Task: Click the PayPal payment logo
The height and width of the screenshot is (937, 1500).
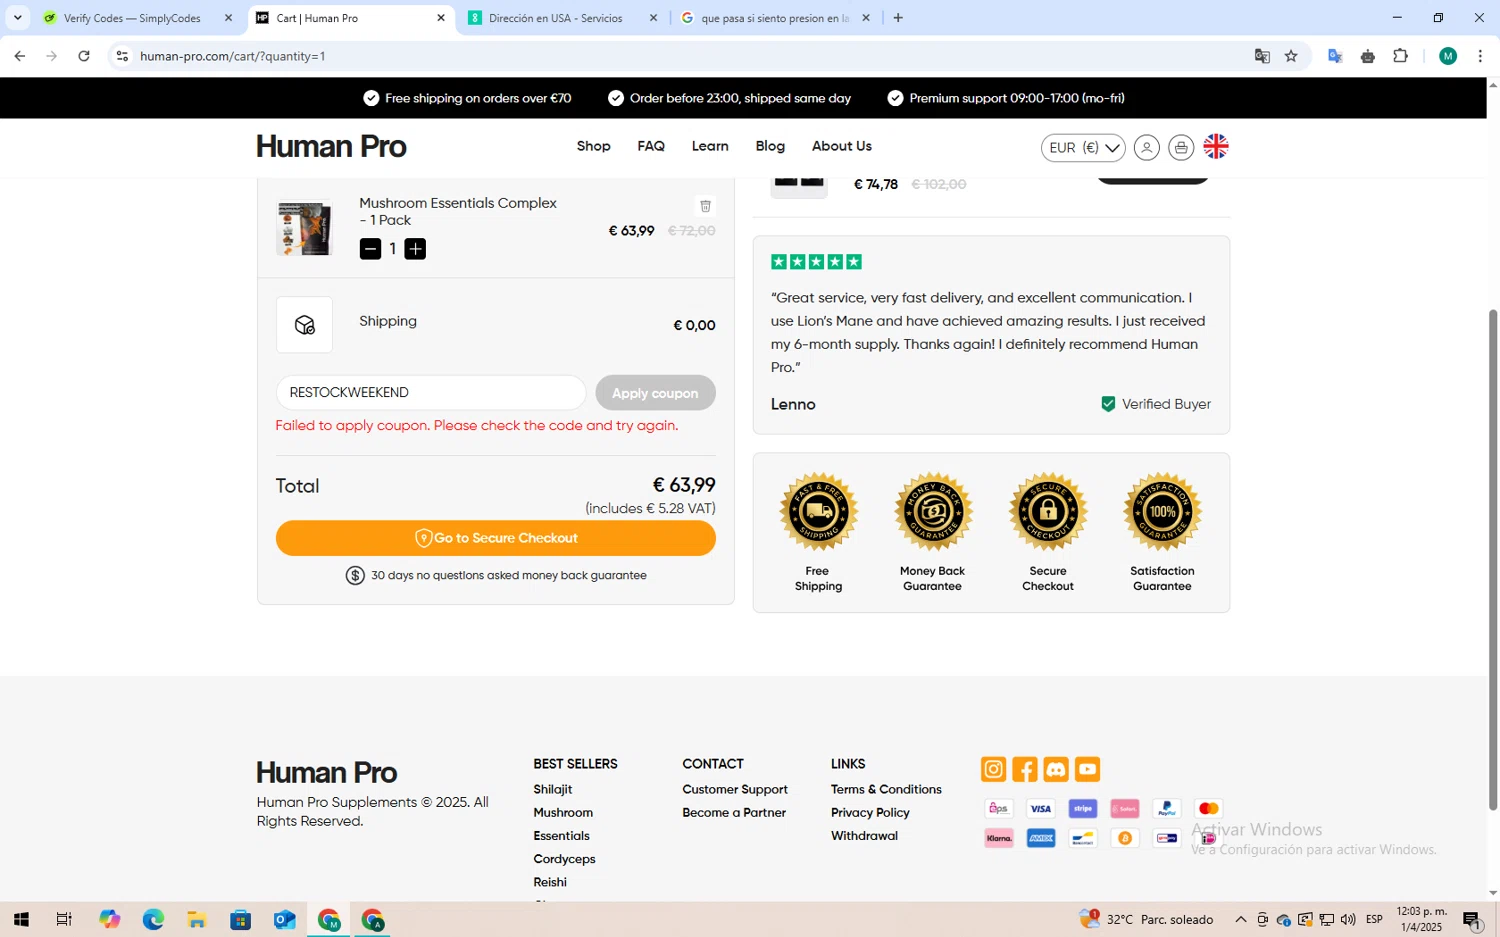Action: click(x=1166, y=809)
